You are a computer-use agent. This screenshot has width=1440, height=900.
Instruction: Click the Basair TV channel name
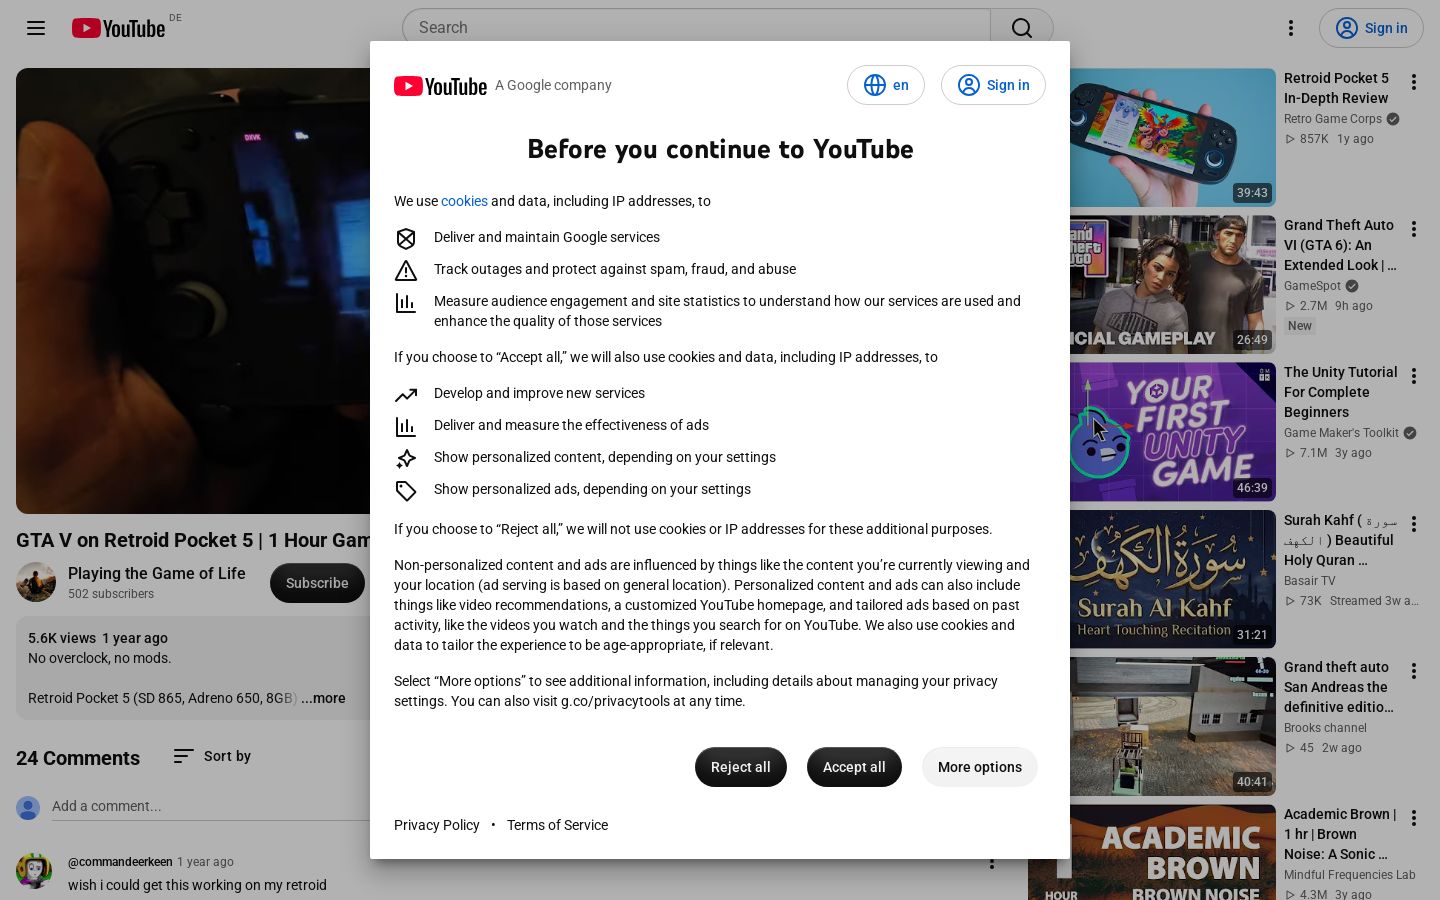coord(1309,581)
